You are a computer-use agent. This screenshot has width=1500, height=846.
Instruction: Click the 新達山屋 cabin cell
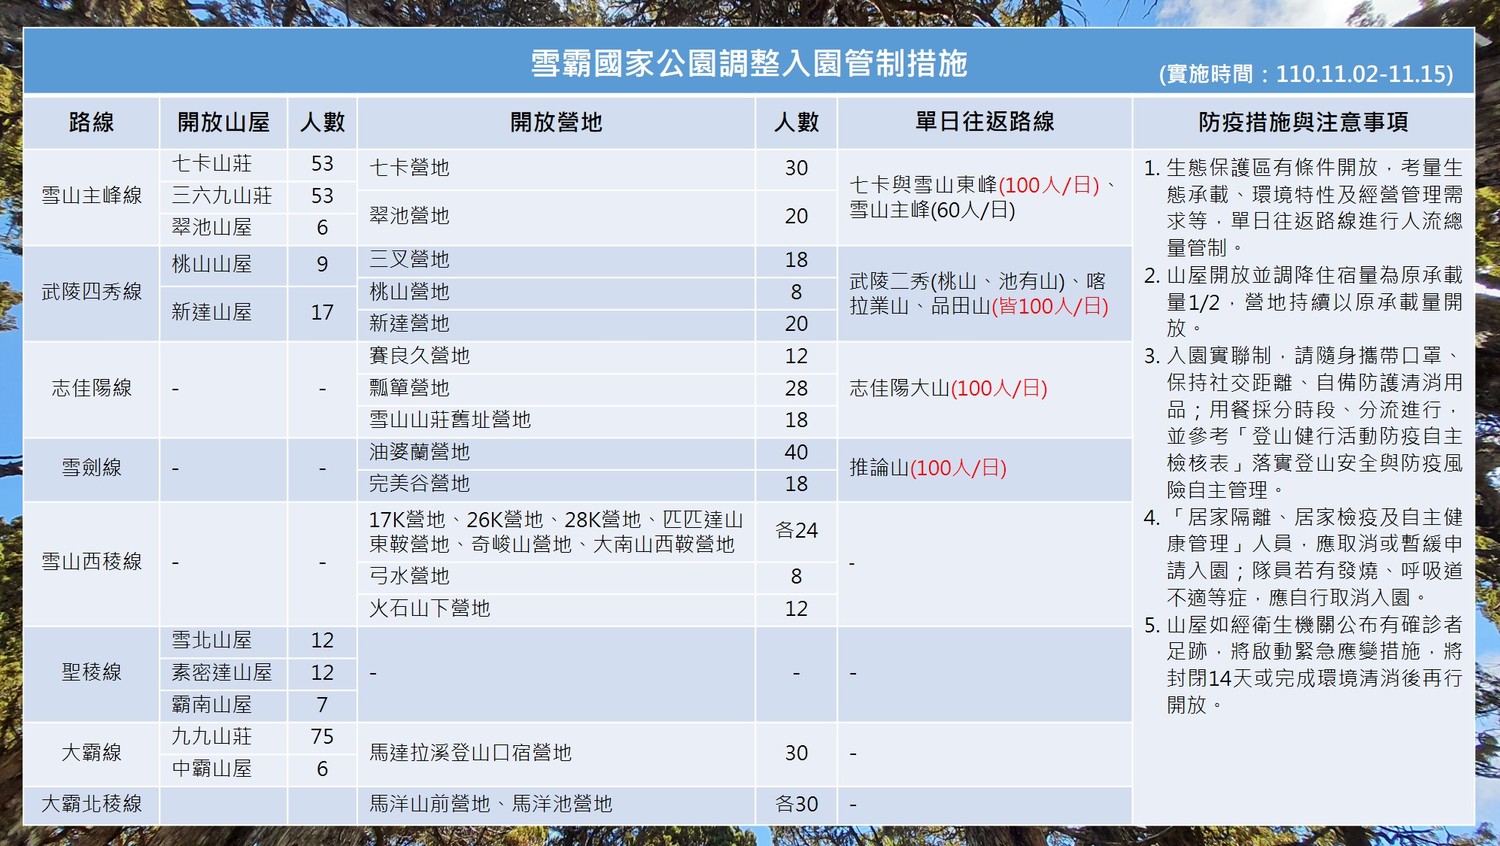(x=223, y=313)
